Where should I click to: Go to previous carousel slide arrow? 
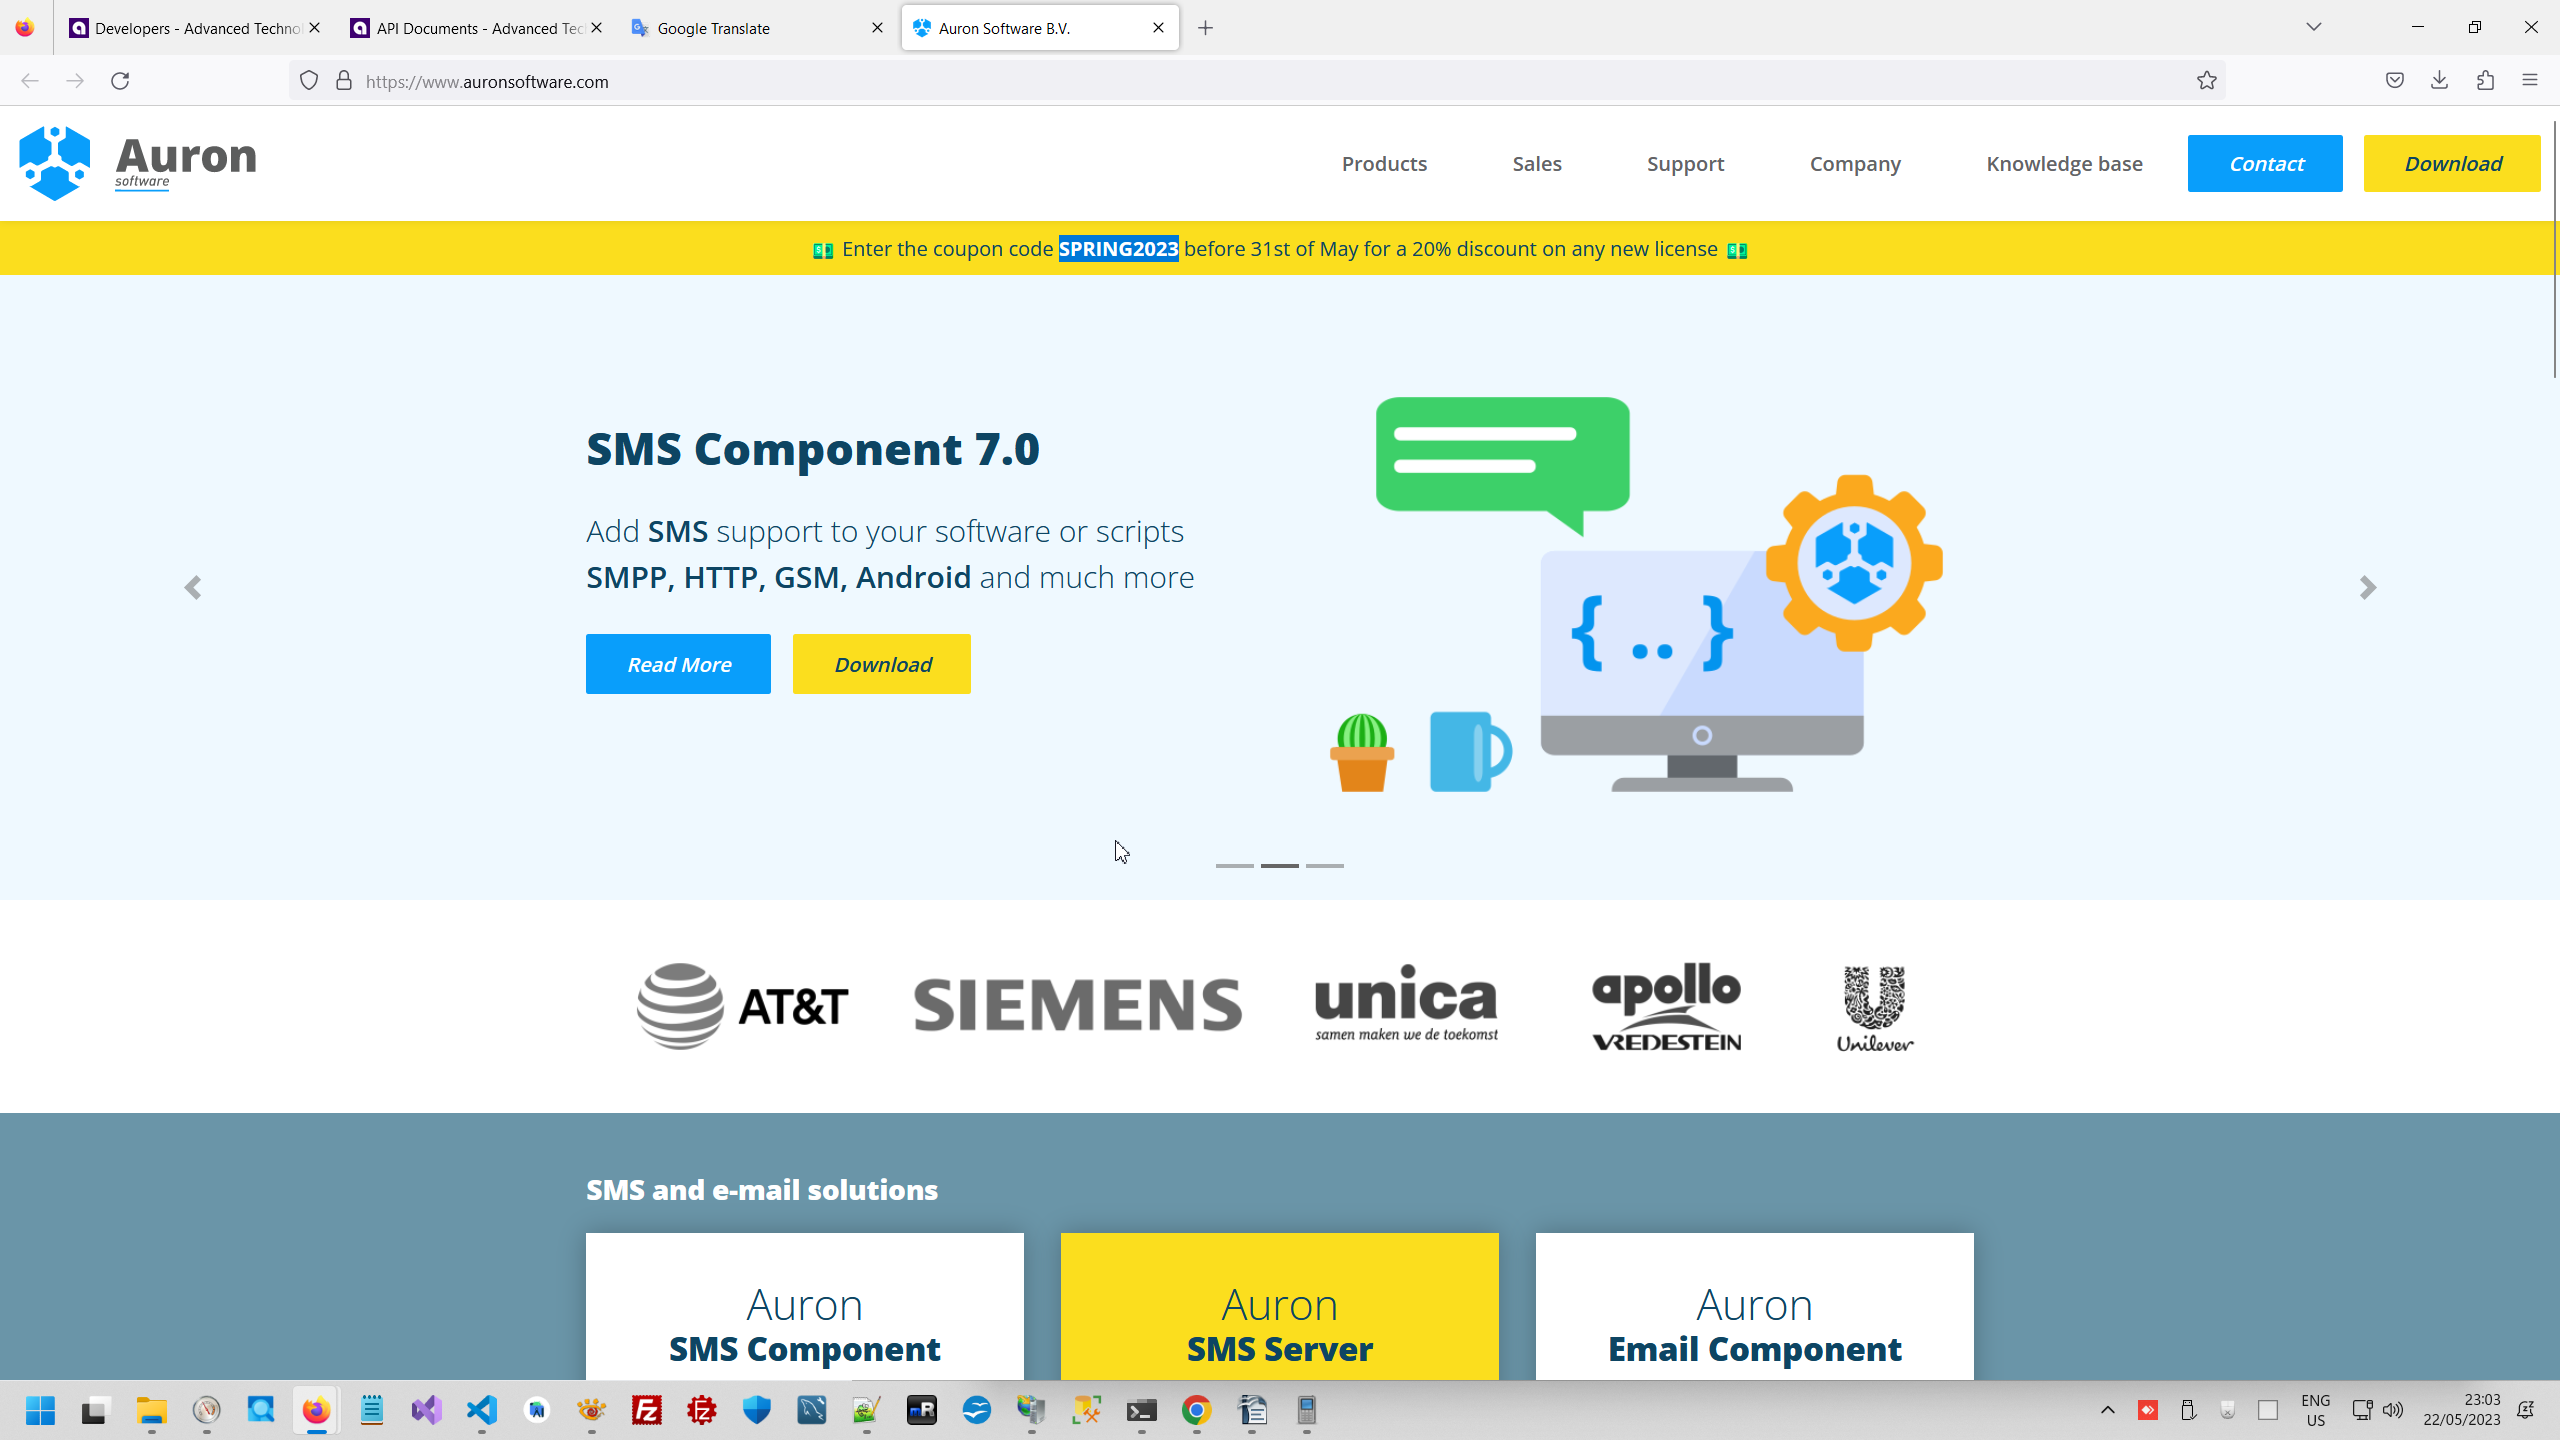(x=193, y=587)
